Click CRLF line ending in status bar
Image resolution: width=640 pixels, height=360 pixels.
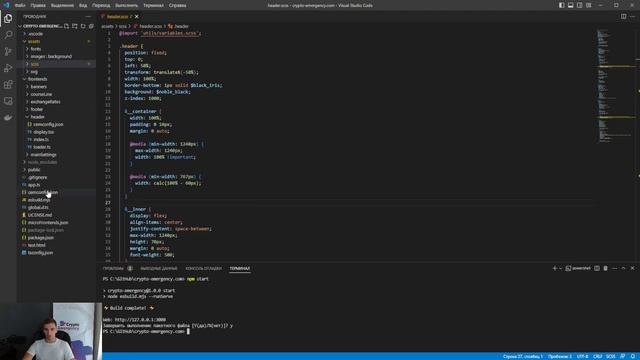click(598, 356)
